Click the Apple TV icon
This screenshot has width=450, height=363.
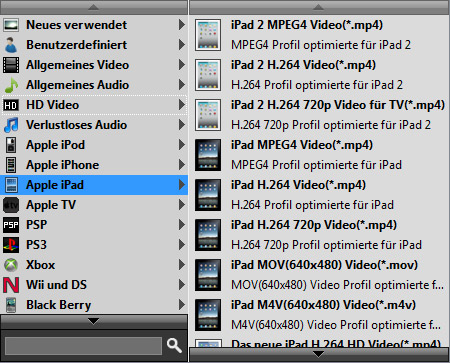11,205
